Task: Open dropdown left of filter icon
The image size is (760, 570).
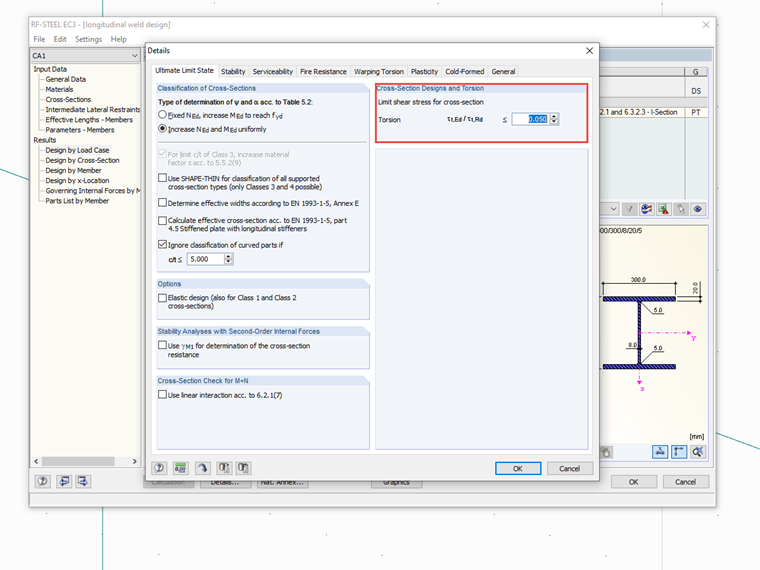Action: pos(613,209)
